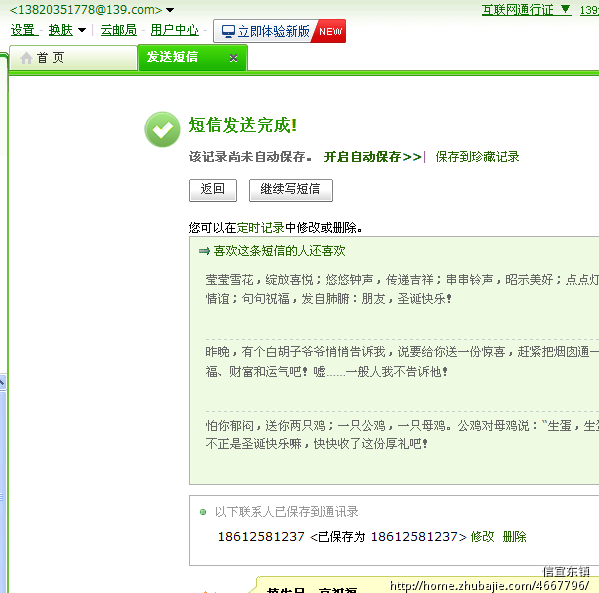Click the monitor icon beside 立即体验新版
The width and height of the screenshot is (599, 593).
tap(228, 31)
